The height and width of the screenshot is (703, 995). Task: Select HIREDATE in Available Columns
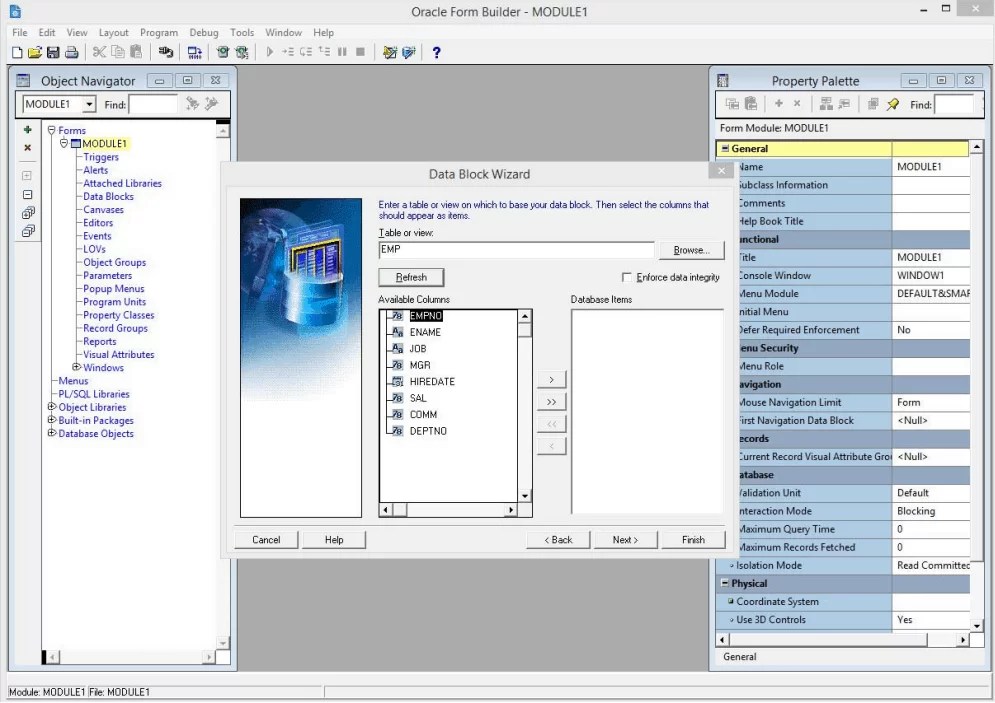[432, 381]
